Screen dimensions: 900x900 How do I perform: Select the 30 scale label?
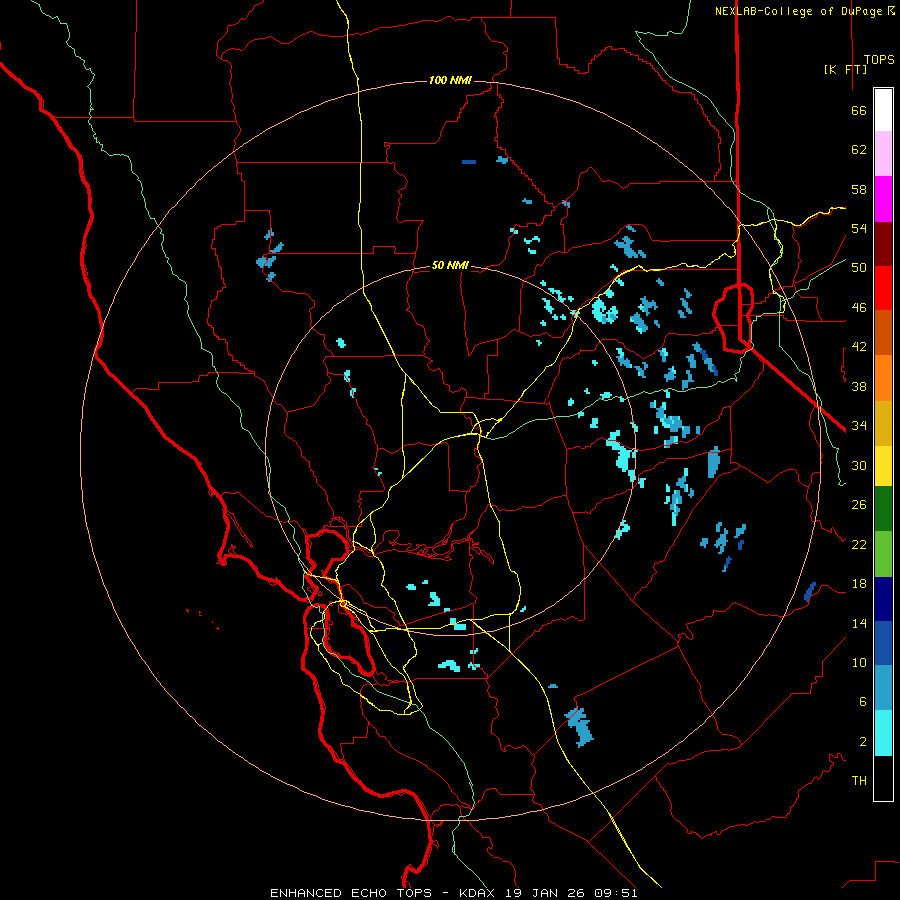pos(859,465)
